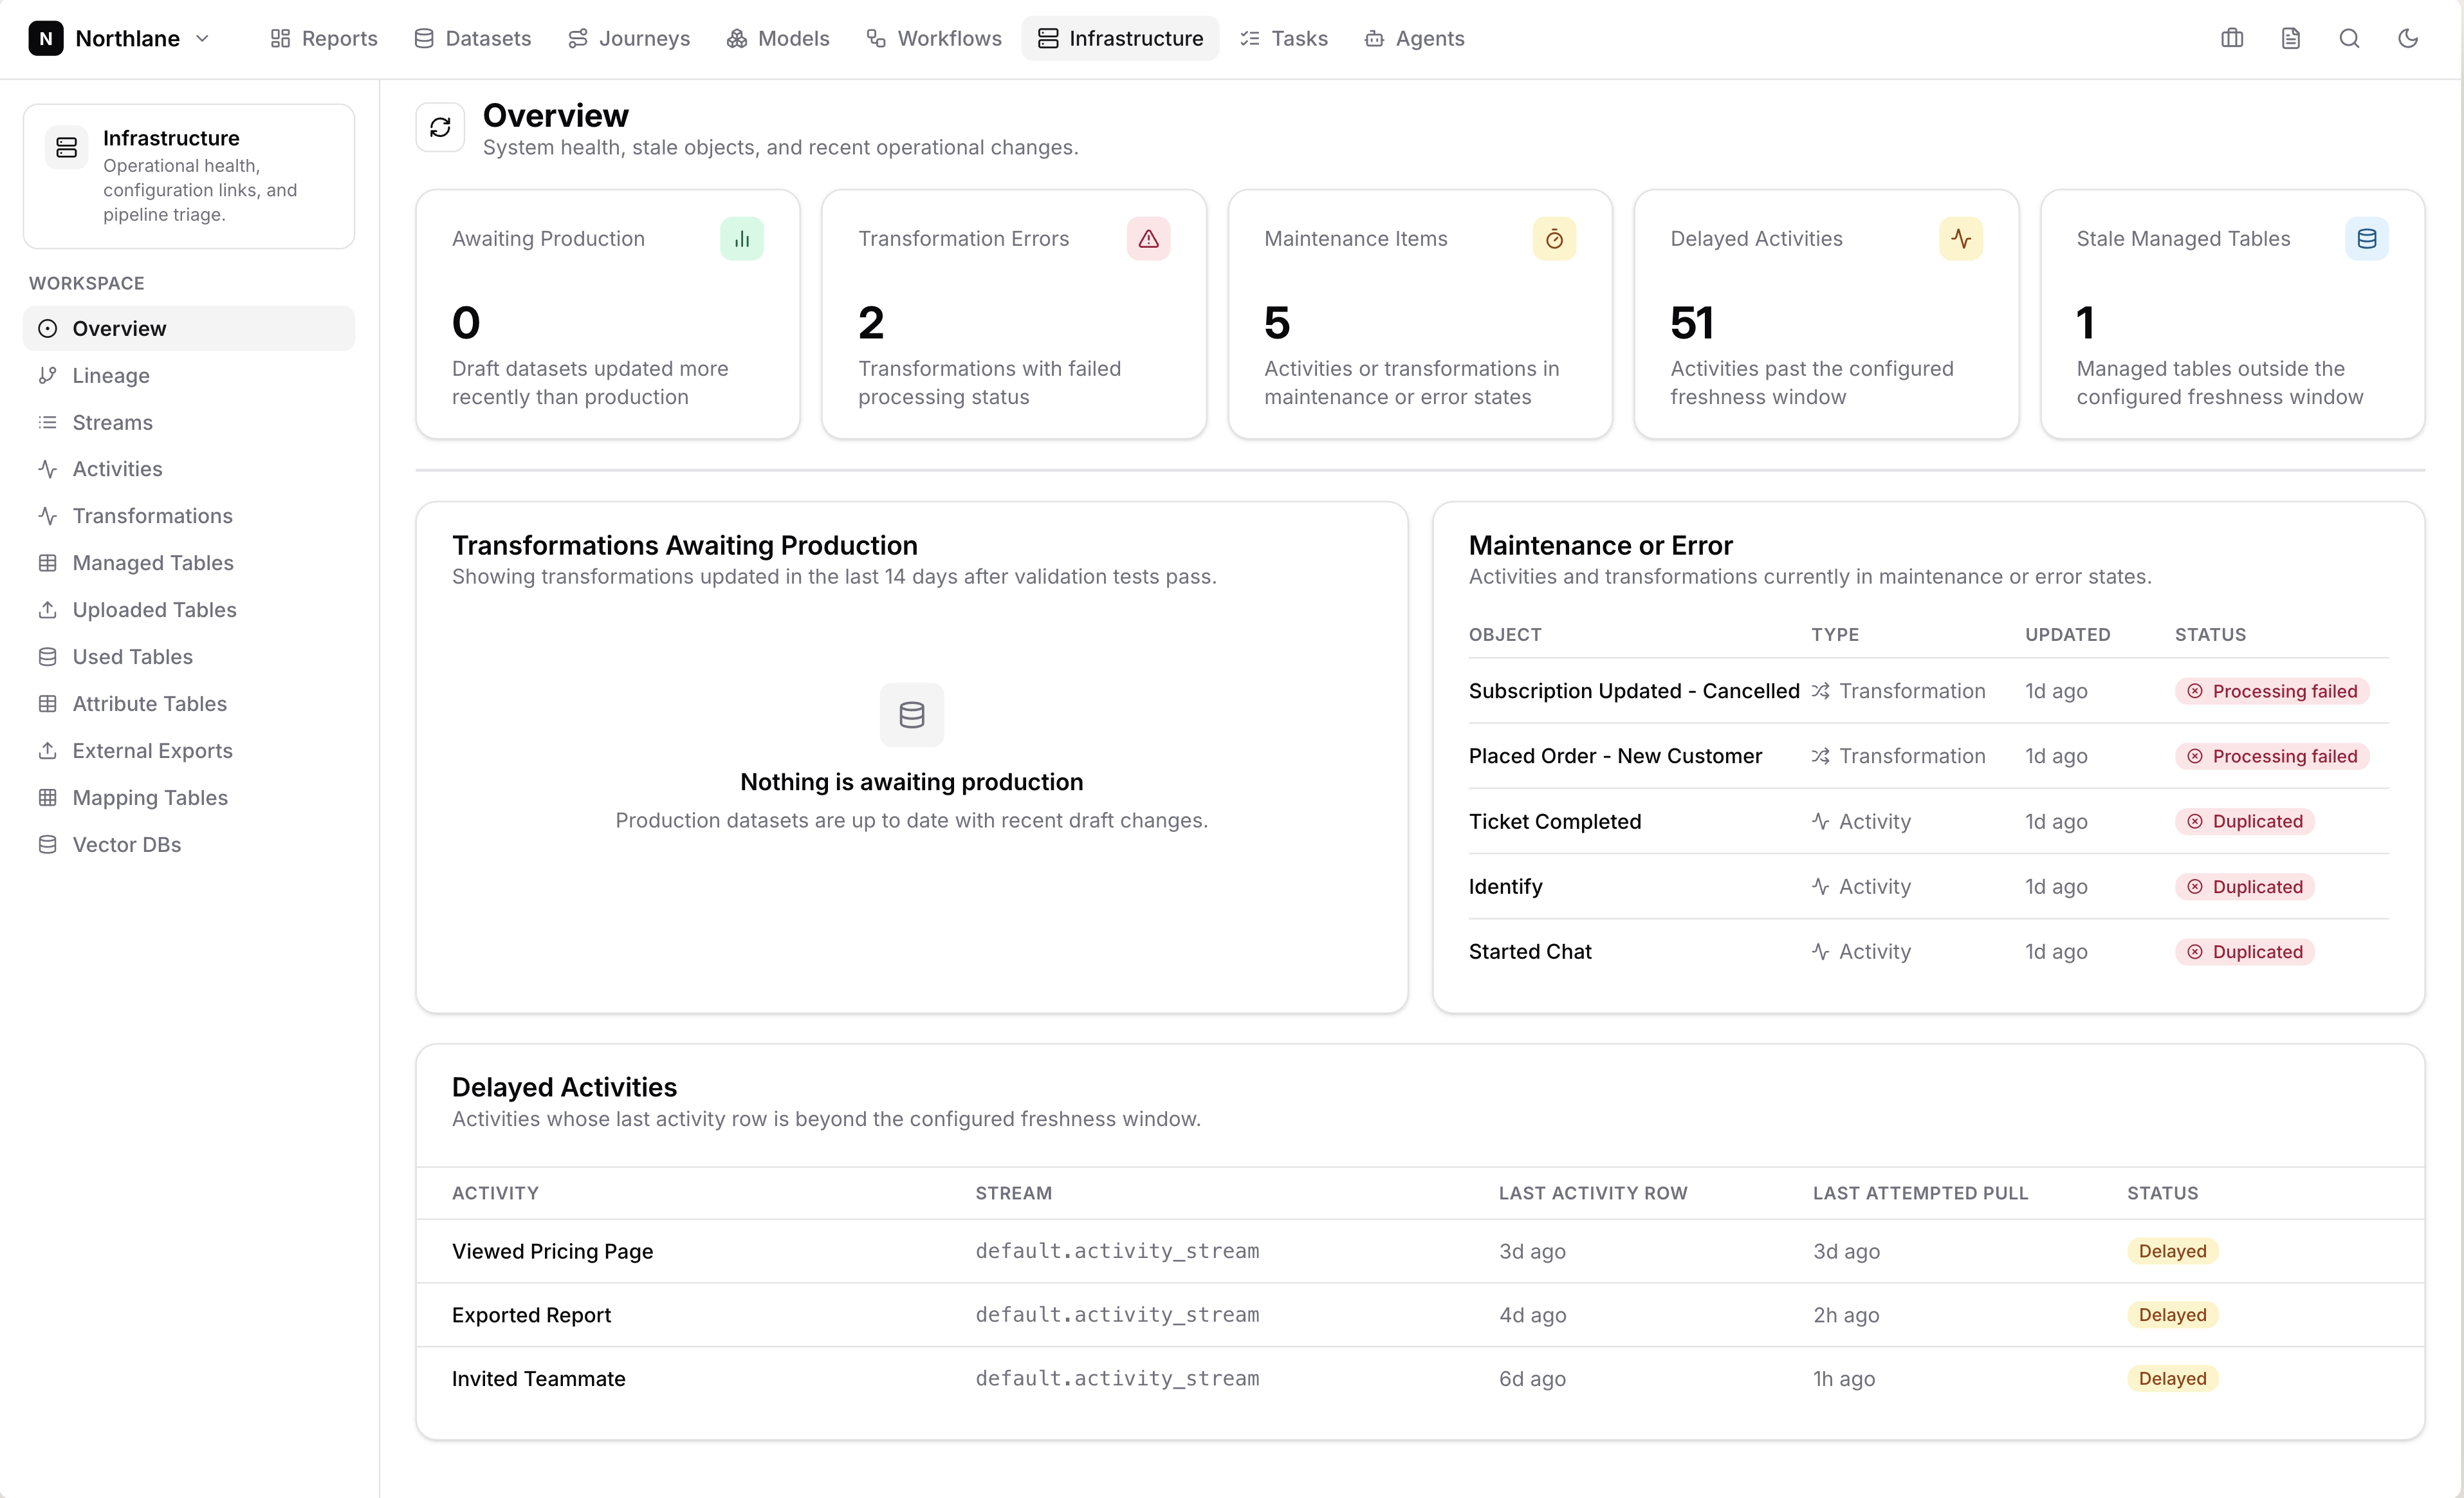Click Delayed badge for Exported Report
Image resolution: width=2464 pixels, height=1498 pixels.
(x=2172, y=1315)
